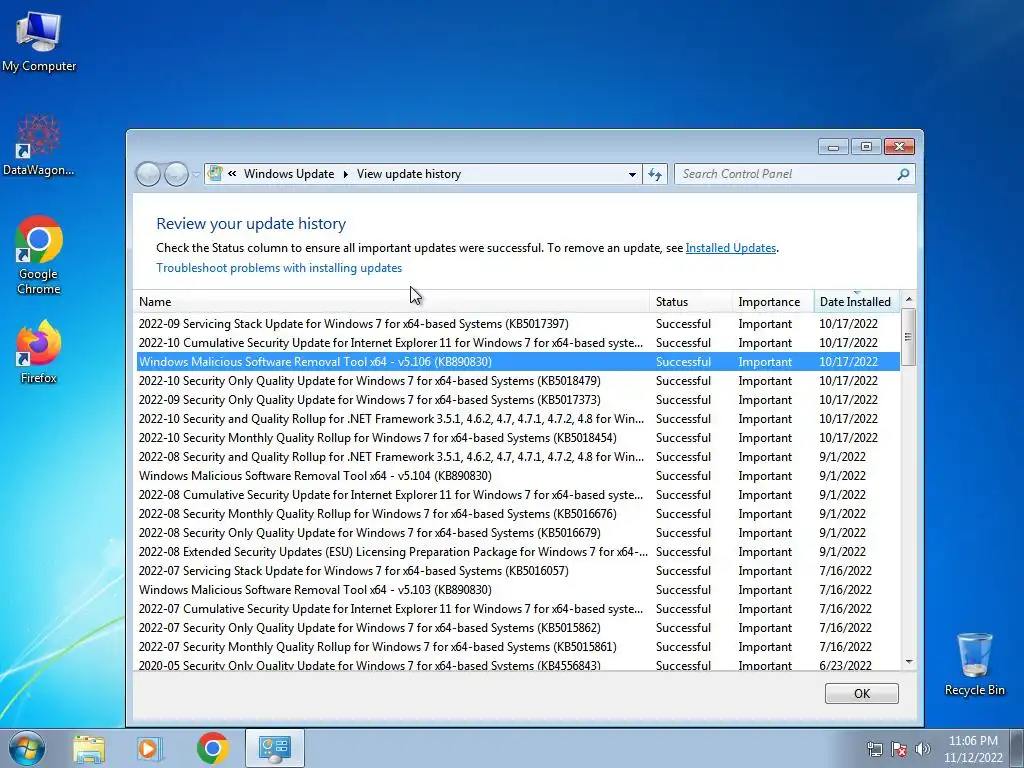
Task: Click the taskbar clock 11:06 PM
Action: coord(973,749)
